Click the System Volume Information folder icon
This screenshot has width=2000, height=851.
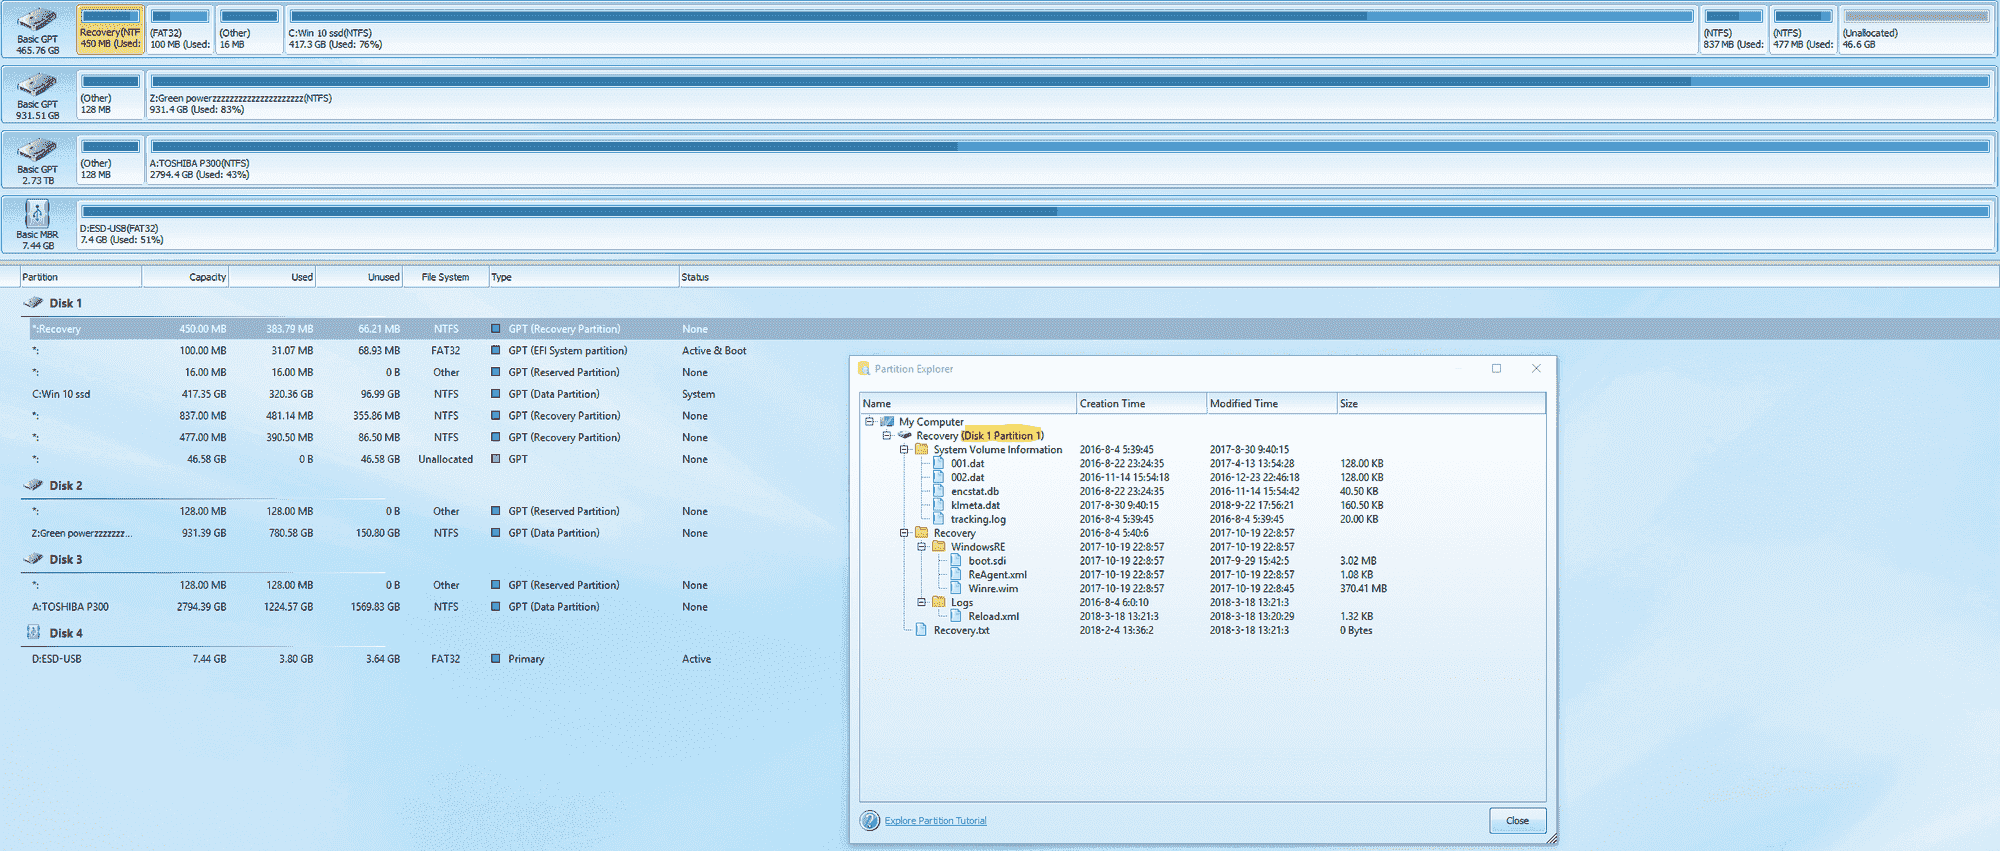921,449
